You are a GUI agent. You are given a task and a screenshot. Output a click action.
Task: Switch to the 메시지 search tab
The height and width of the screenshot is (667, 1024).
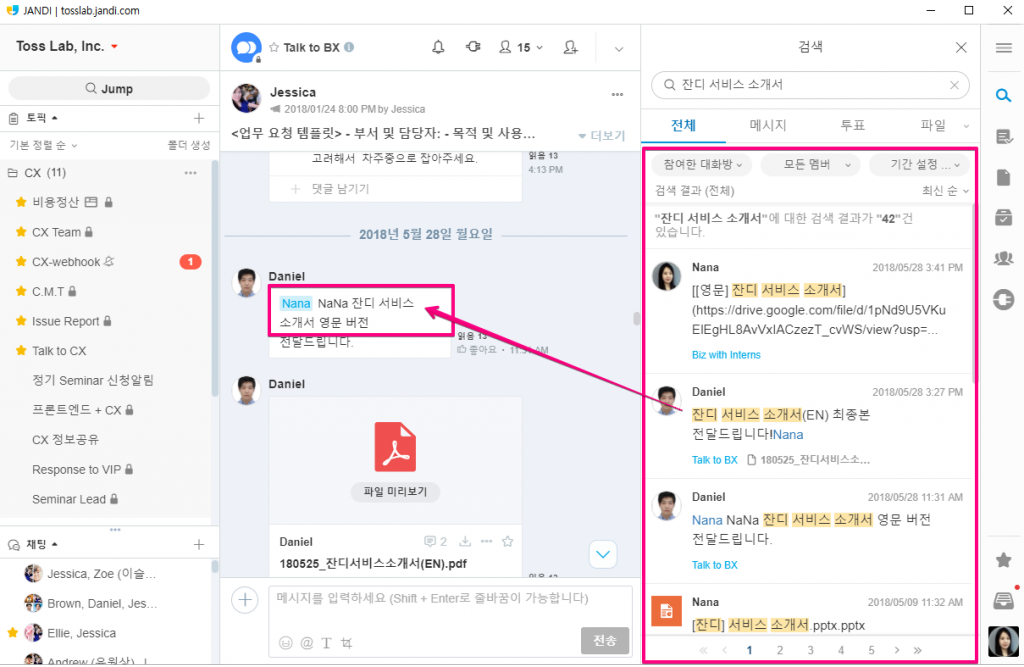coord(768,125)
